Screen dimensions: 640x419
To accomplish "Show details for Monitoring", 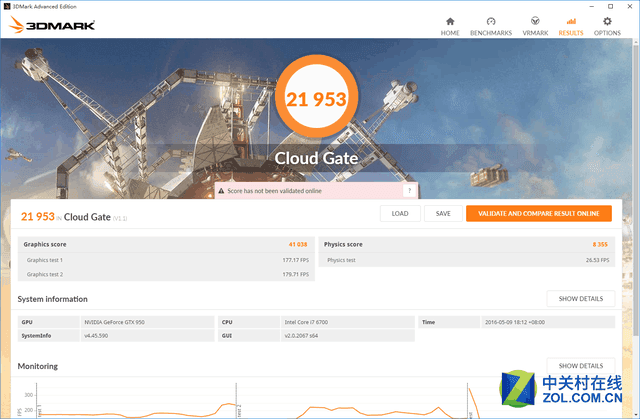I will pyautogui.click(x=580, y=366).
